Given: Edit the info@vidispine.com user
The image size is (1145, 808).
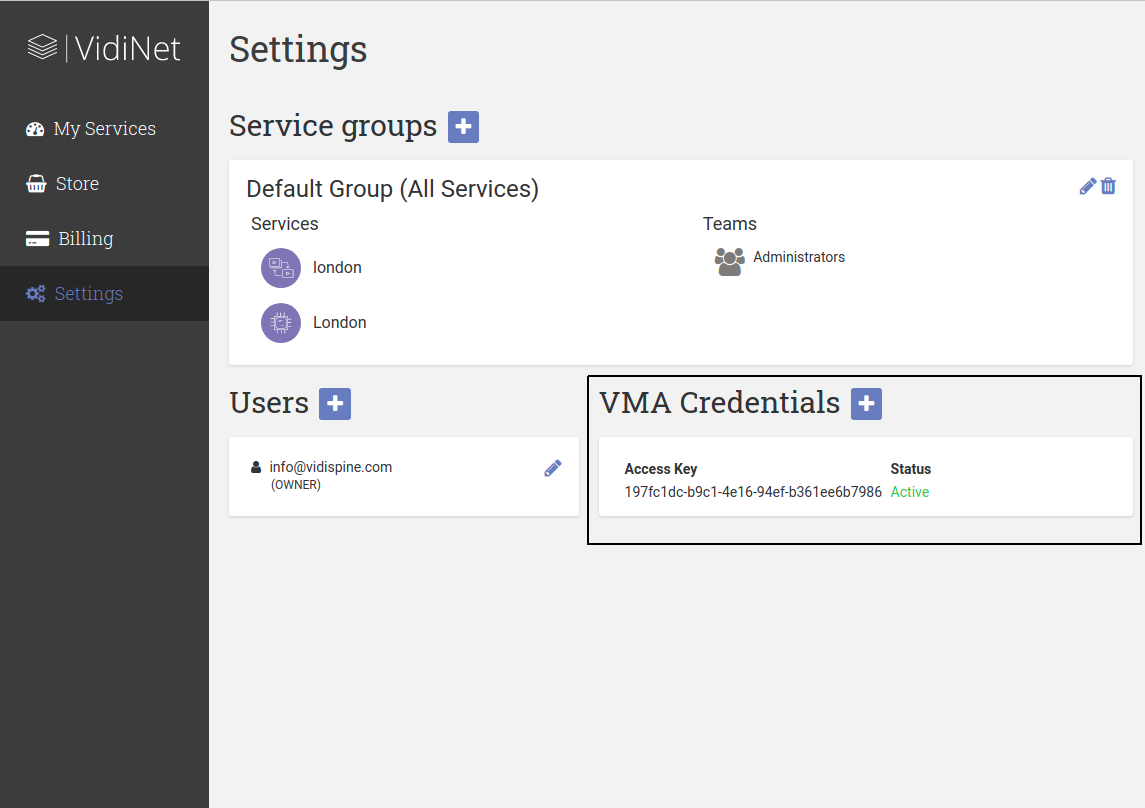Looking at the screenshot, I should (553, 468).
